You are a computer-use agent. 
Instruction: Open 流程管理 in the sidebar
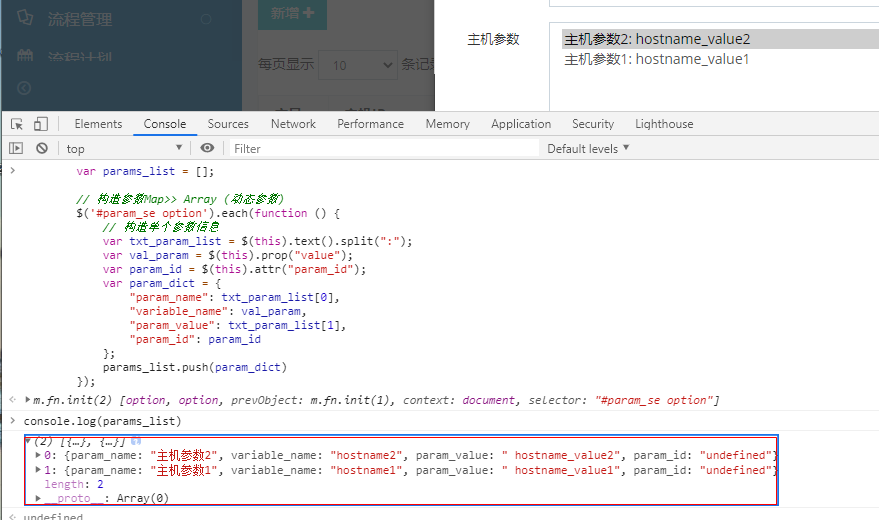80,20
